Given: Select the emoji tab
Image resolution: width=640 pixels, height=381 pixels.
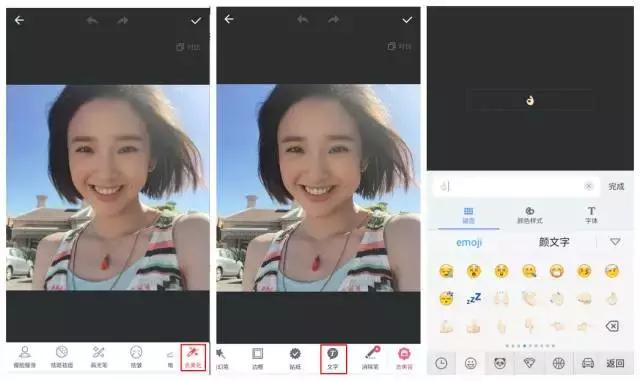Looking at the screenshot, I should pos(469,242).
